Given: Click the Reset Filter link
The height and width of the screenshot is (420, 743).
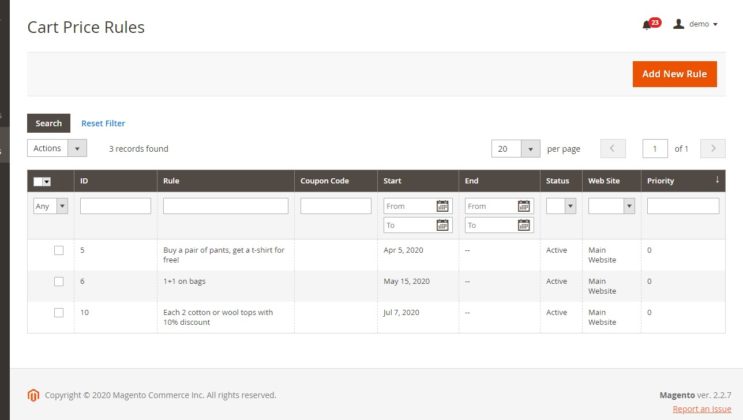Looking at the screenshot, I should click(103, 123).
